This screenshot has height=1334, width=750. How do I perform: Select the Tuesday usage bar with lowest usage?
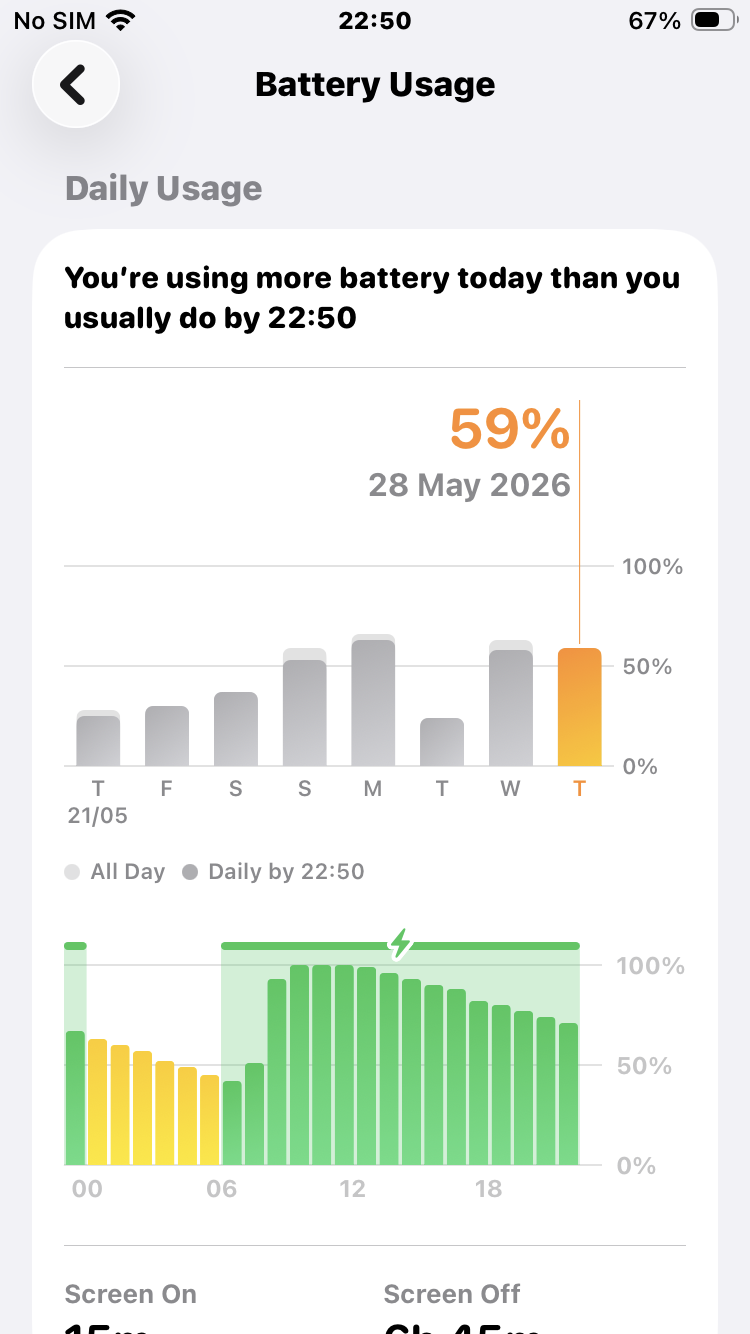click(x=442, y=742)
